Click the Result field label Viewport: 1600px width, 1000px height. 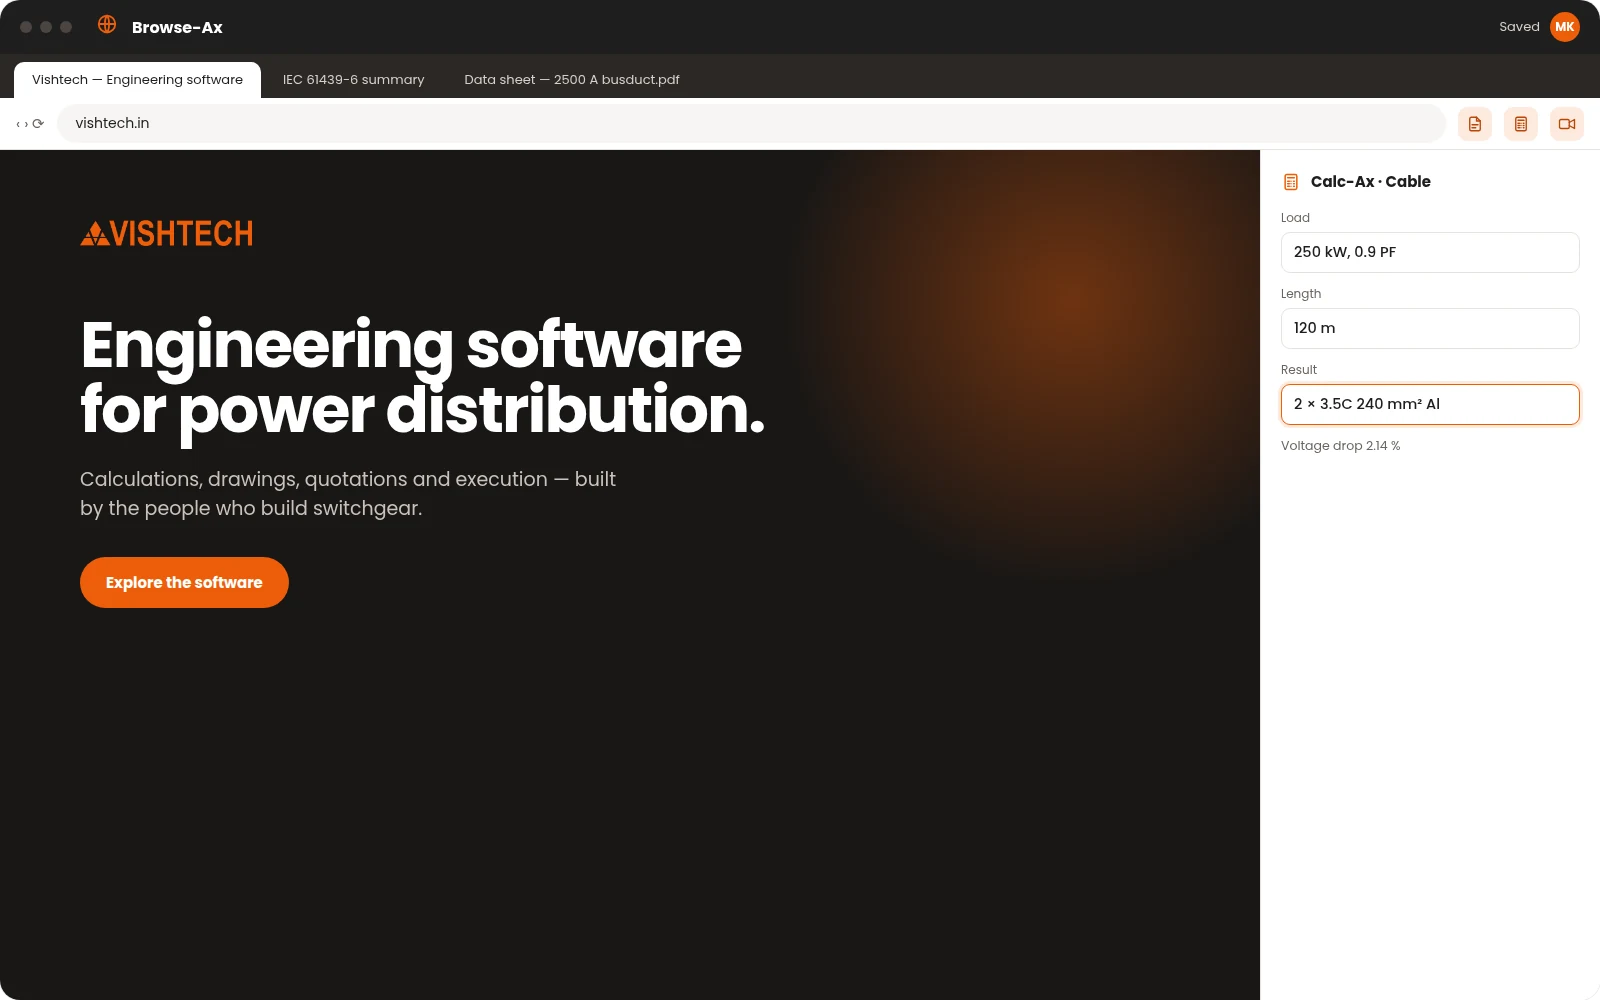click(1299, 370)
